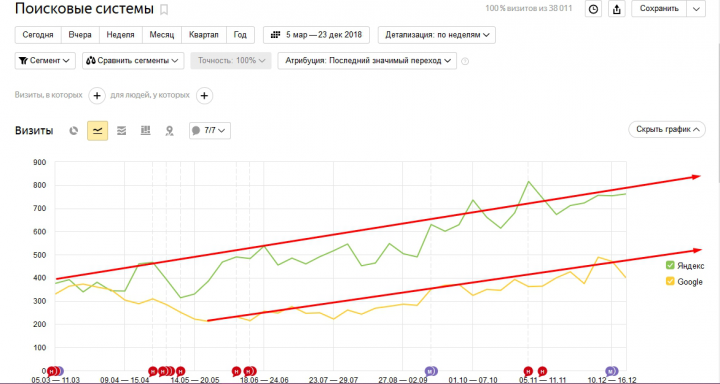The height and width of the screenshot is (384, 720).
Task: Select the Сегодня period
Action: pos(38,35)
